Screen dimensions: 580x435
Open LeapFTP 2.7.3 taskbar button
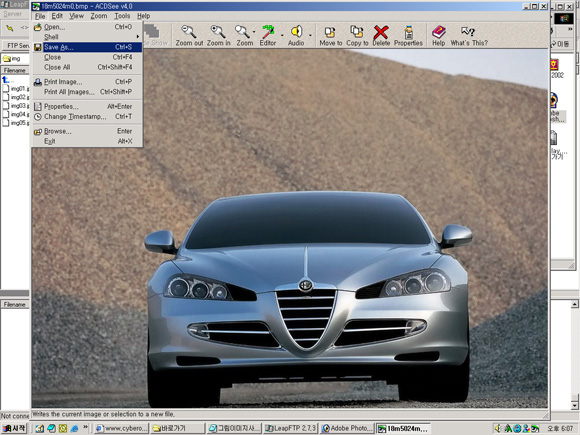291,428
